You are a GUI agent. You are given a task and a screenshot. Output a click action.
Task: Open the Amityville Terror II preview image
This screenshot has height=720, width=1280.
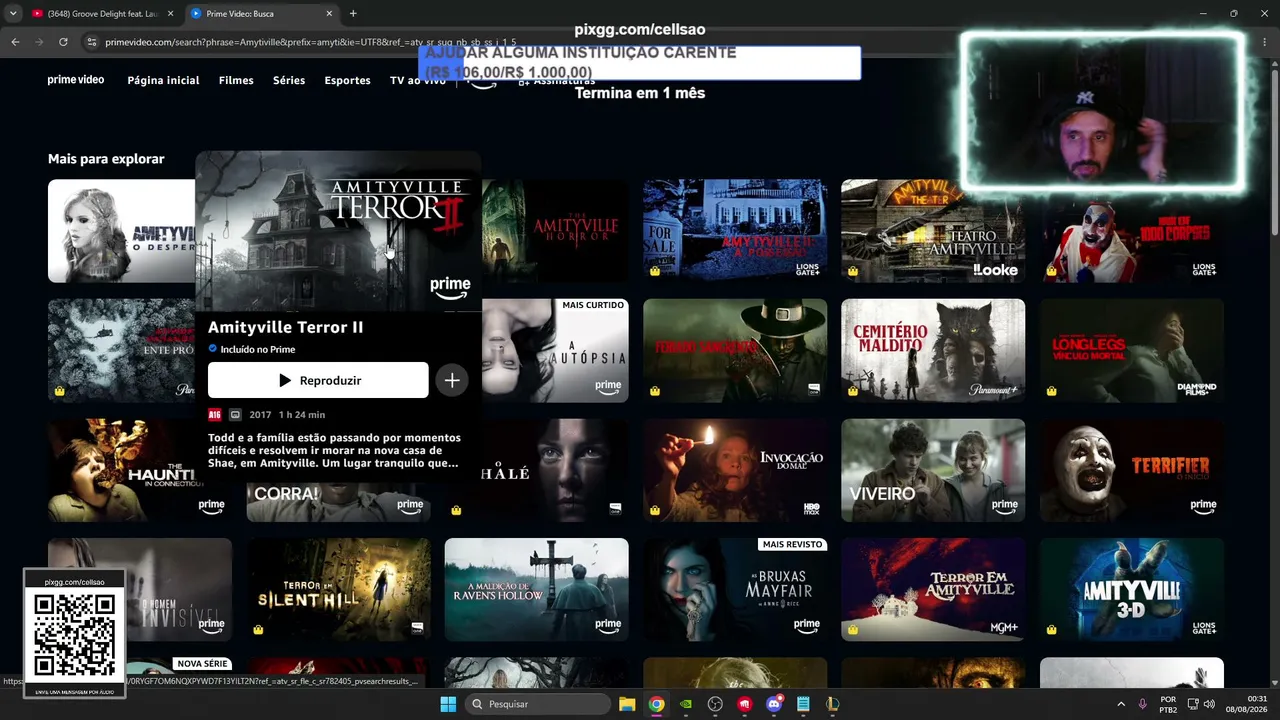338,232
